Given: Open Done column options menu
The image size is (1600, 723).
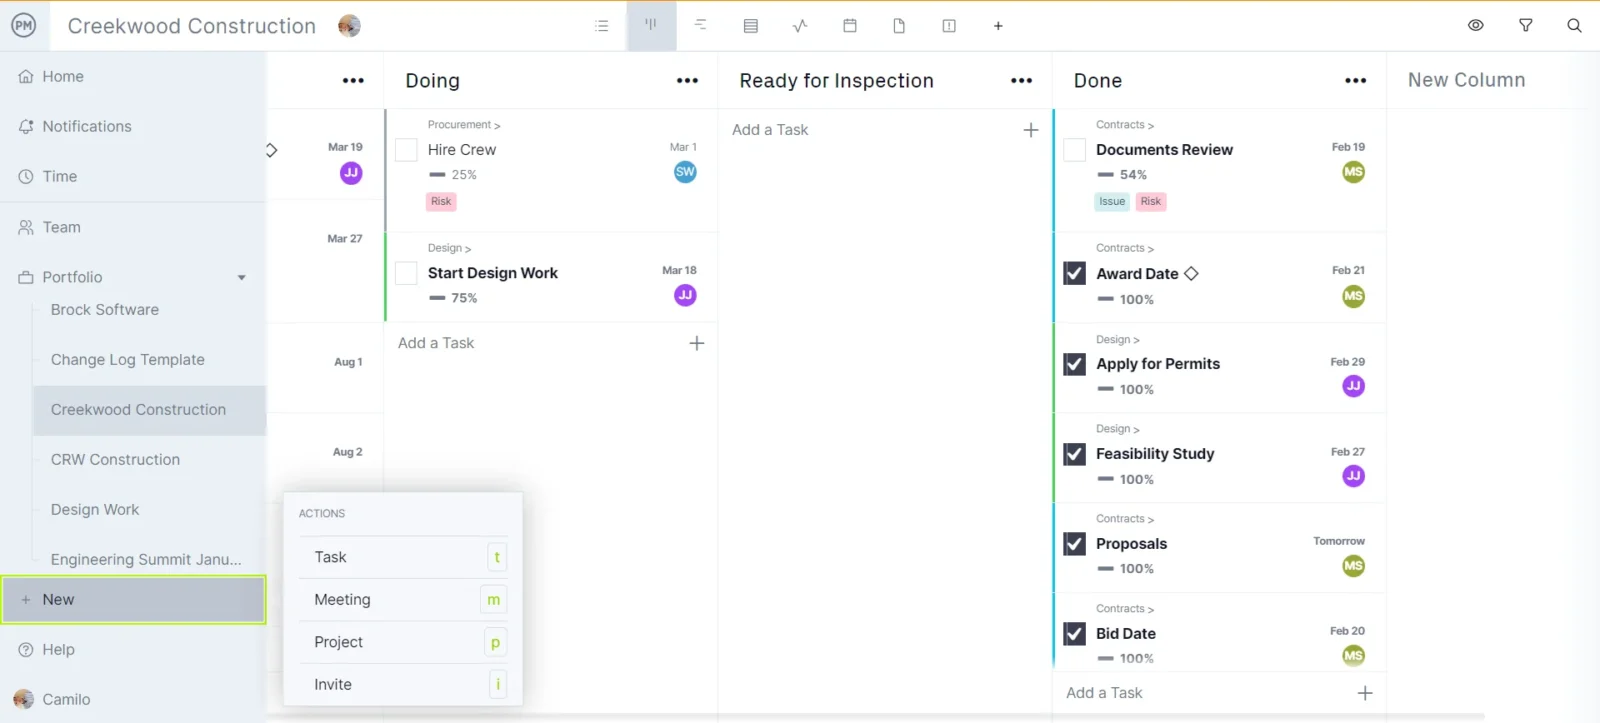Looking at the screenshot, I should point(1355,81).
